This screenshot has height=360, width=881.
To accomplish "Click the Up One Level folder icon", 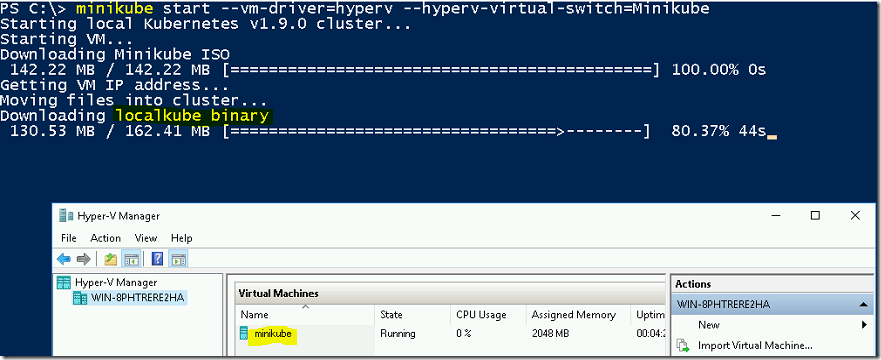I will [x=111, y=259].
